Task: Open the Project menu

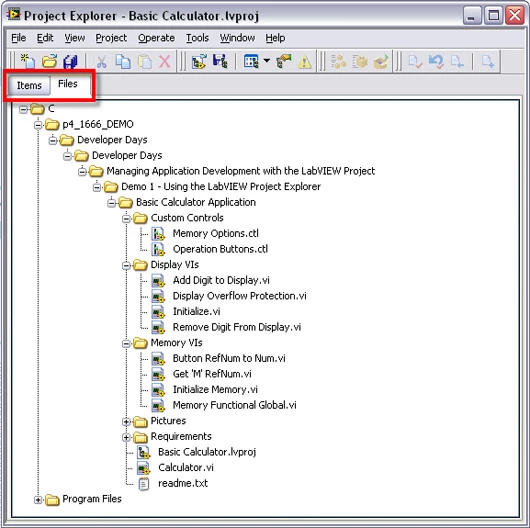Action: pos(111,38)
